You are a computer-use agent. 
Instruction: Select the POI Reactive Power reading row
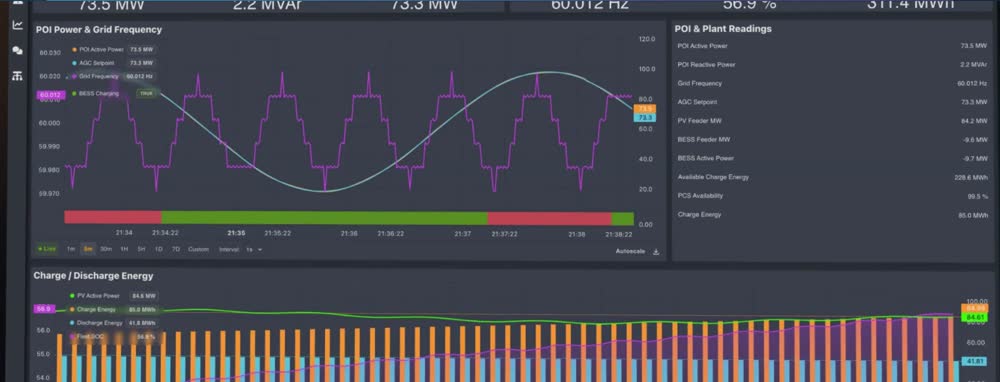coord(832,64)
